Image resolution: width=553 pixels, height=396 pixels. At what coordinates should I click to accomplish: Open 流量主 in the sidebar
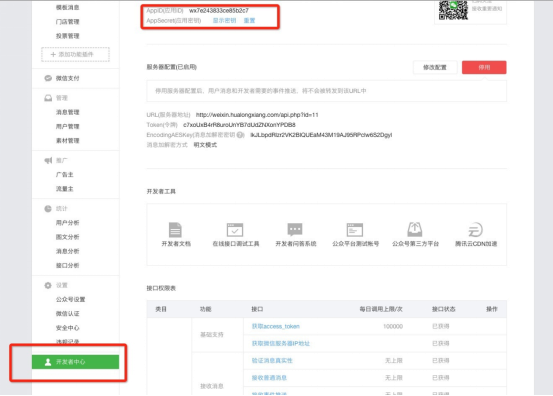(65, 189)
